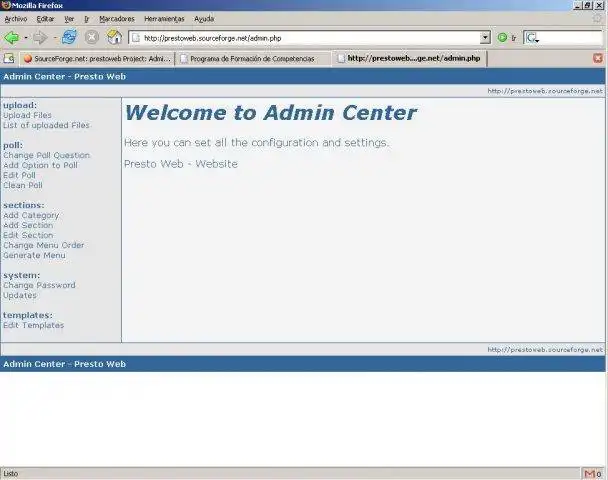This screenshot has width=608, height=480.
Task: Click the Generate Menu link
Action: [x=34, y=256]
